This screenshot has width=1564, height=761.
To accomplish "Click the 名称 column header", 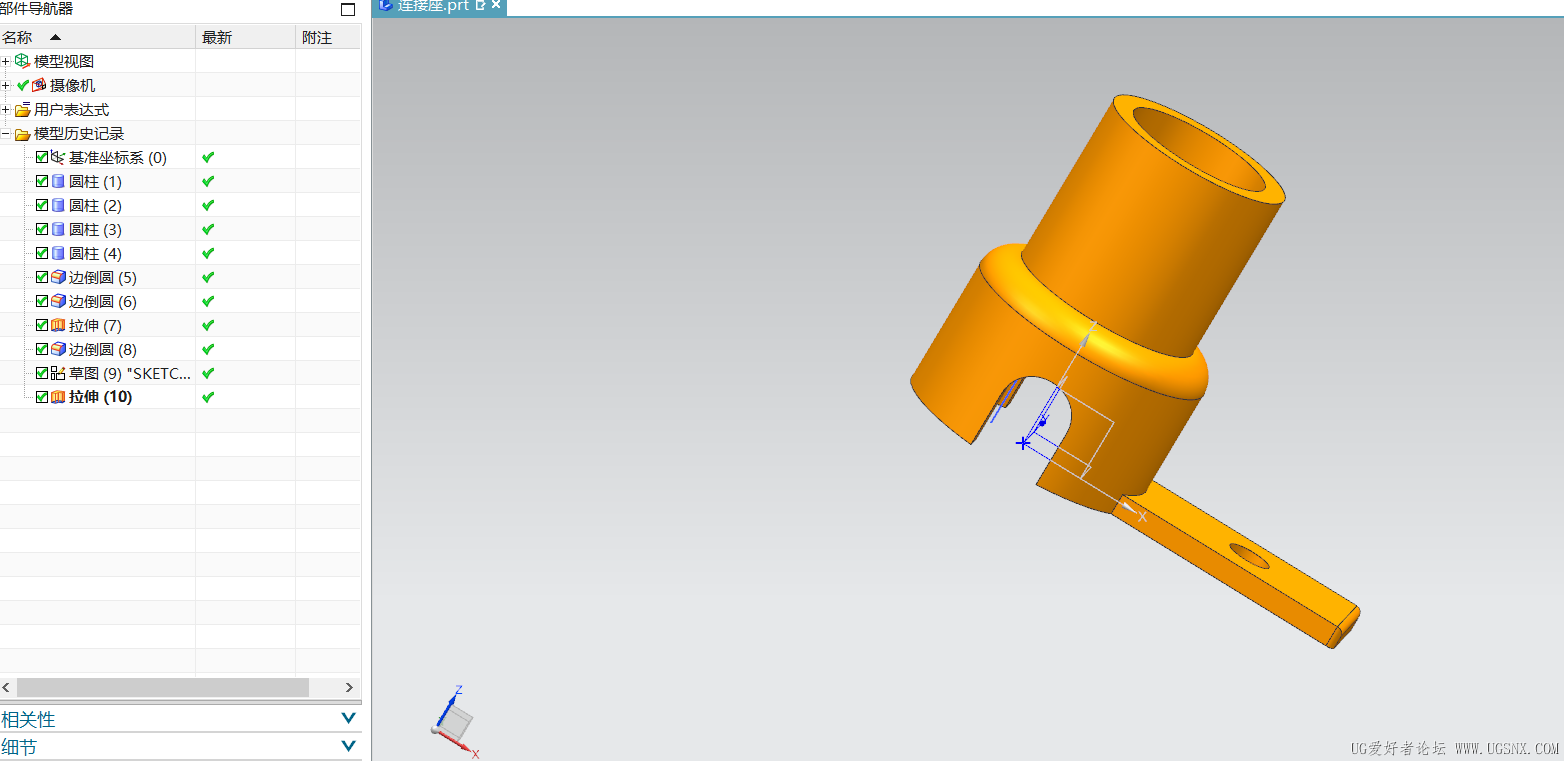I will [x=98, y=37].
